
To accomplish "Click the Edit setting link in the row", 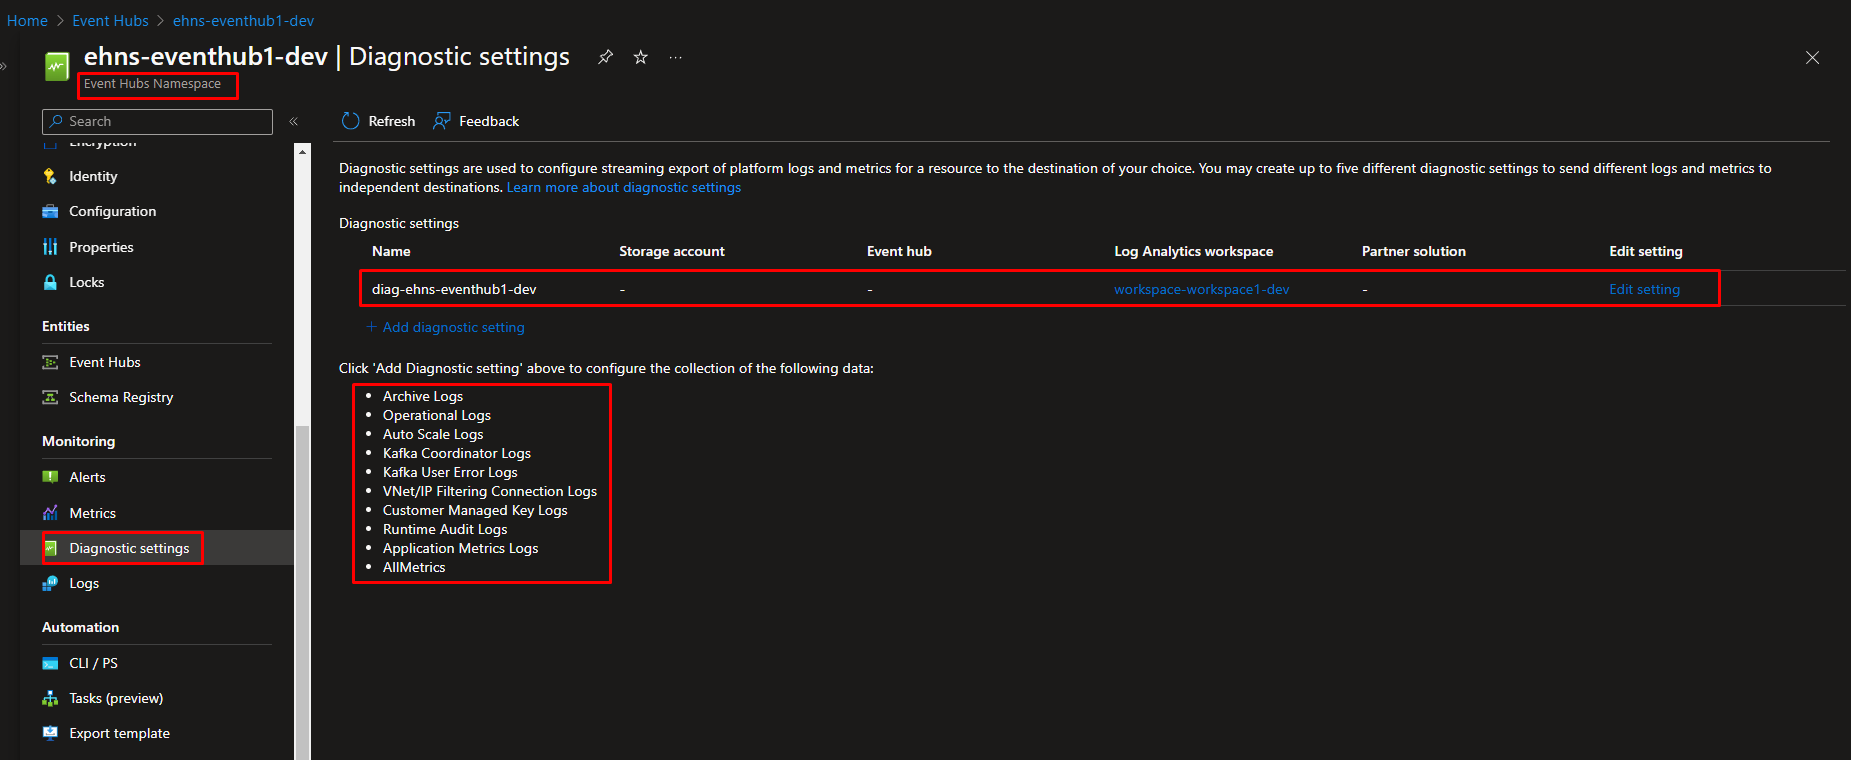I will (x=1644, y=289).
